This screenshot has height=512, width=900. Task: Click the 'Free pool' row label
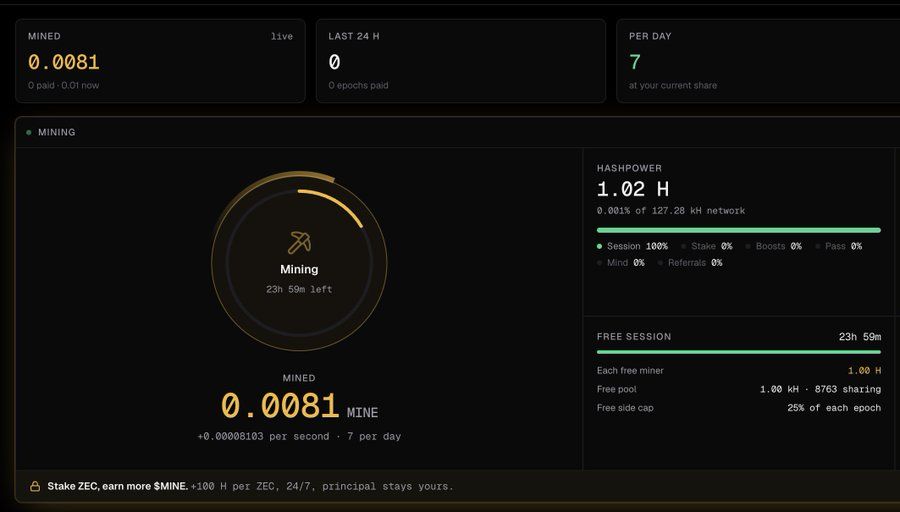pos(616,389)
